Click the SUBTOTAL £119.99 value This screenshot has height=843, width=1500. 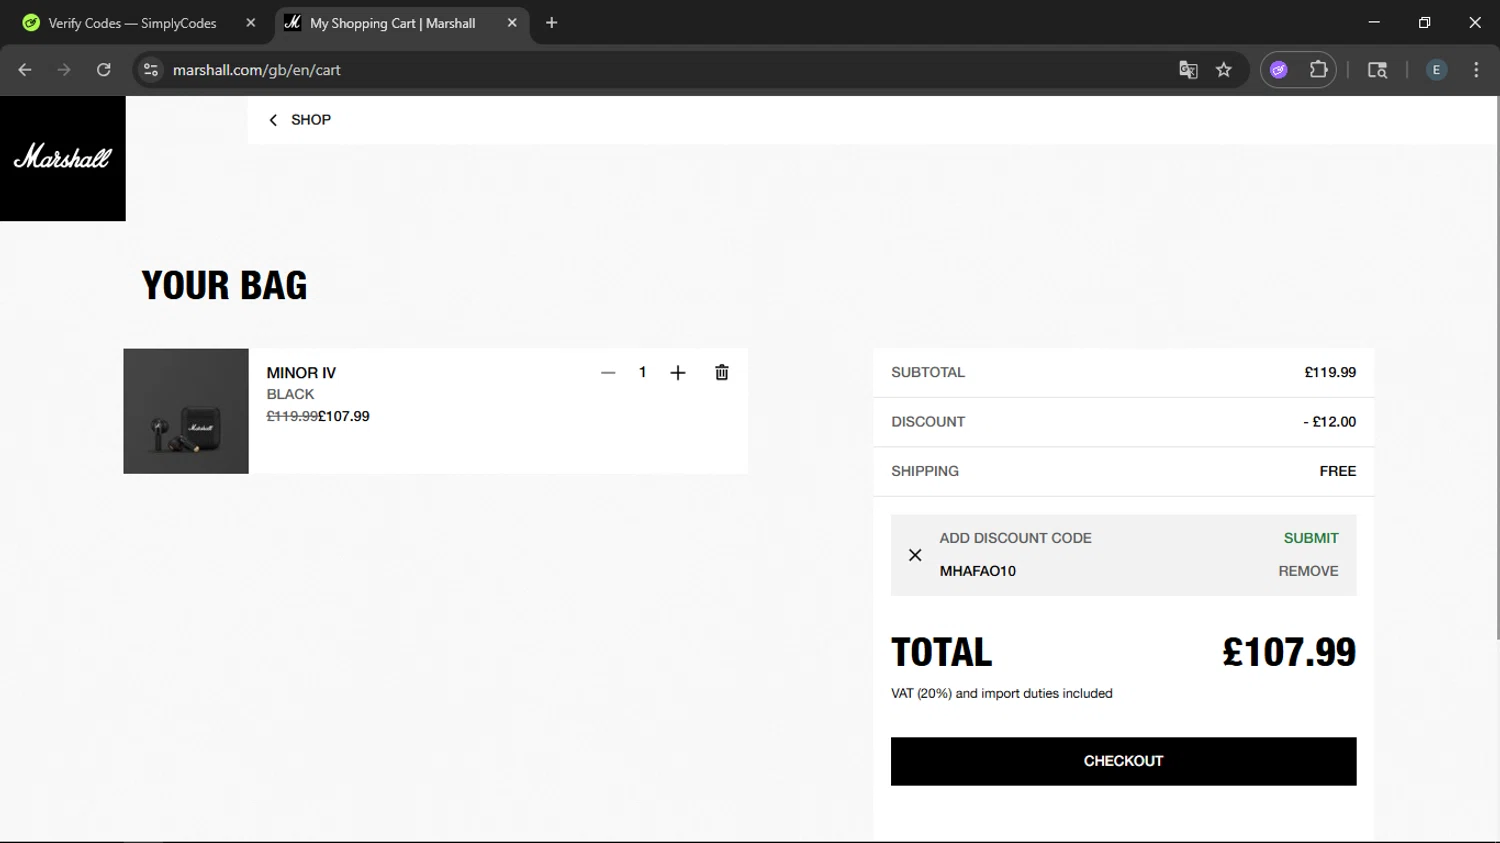[x=1330, y=372]
